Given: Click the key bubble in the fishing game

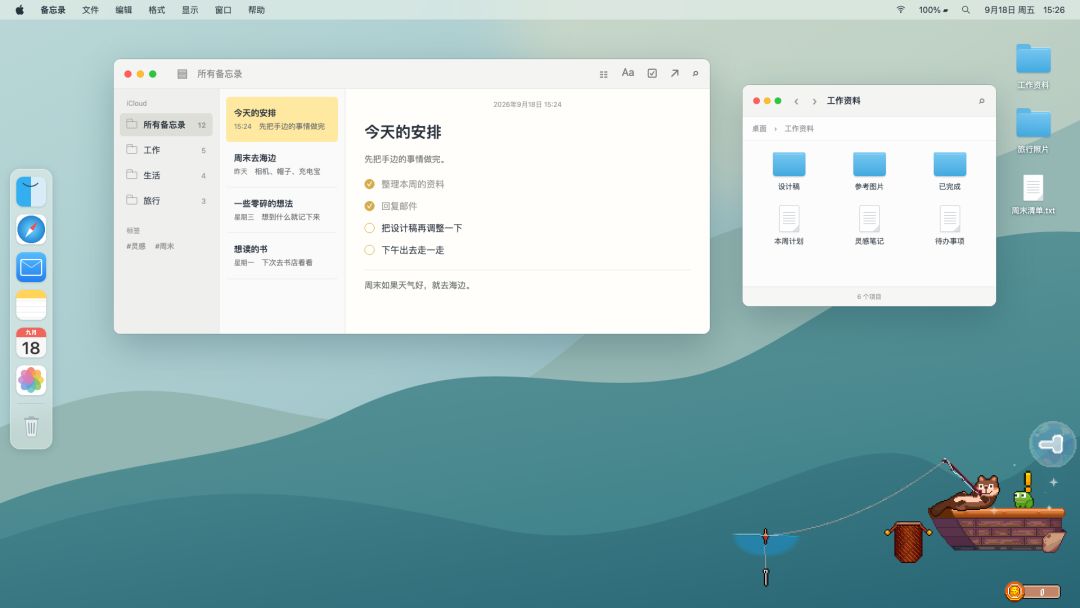Looking at the screenshot, I should pos(1052,444).
